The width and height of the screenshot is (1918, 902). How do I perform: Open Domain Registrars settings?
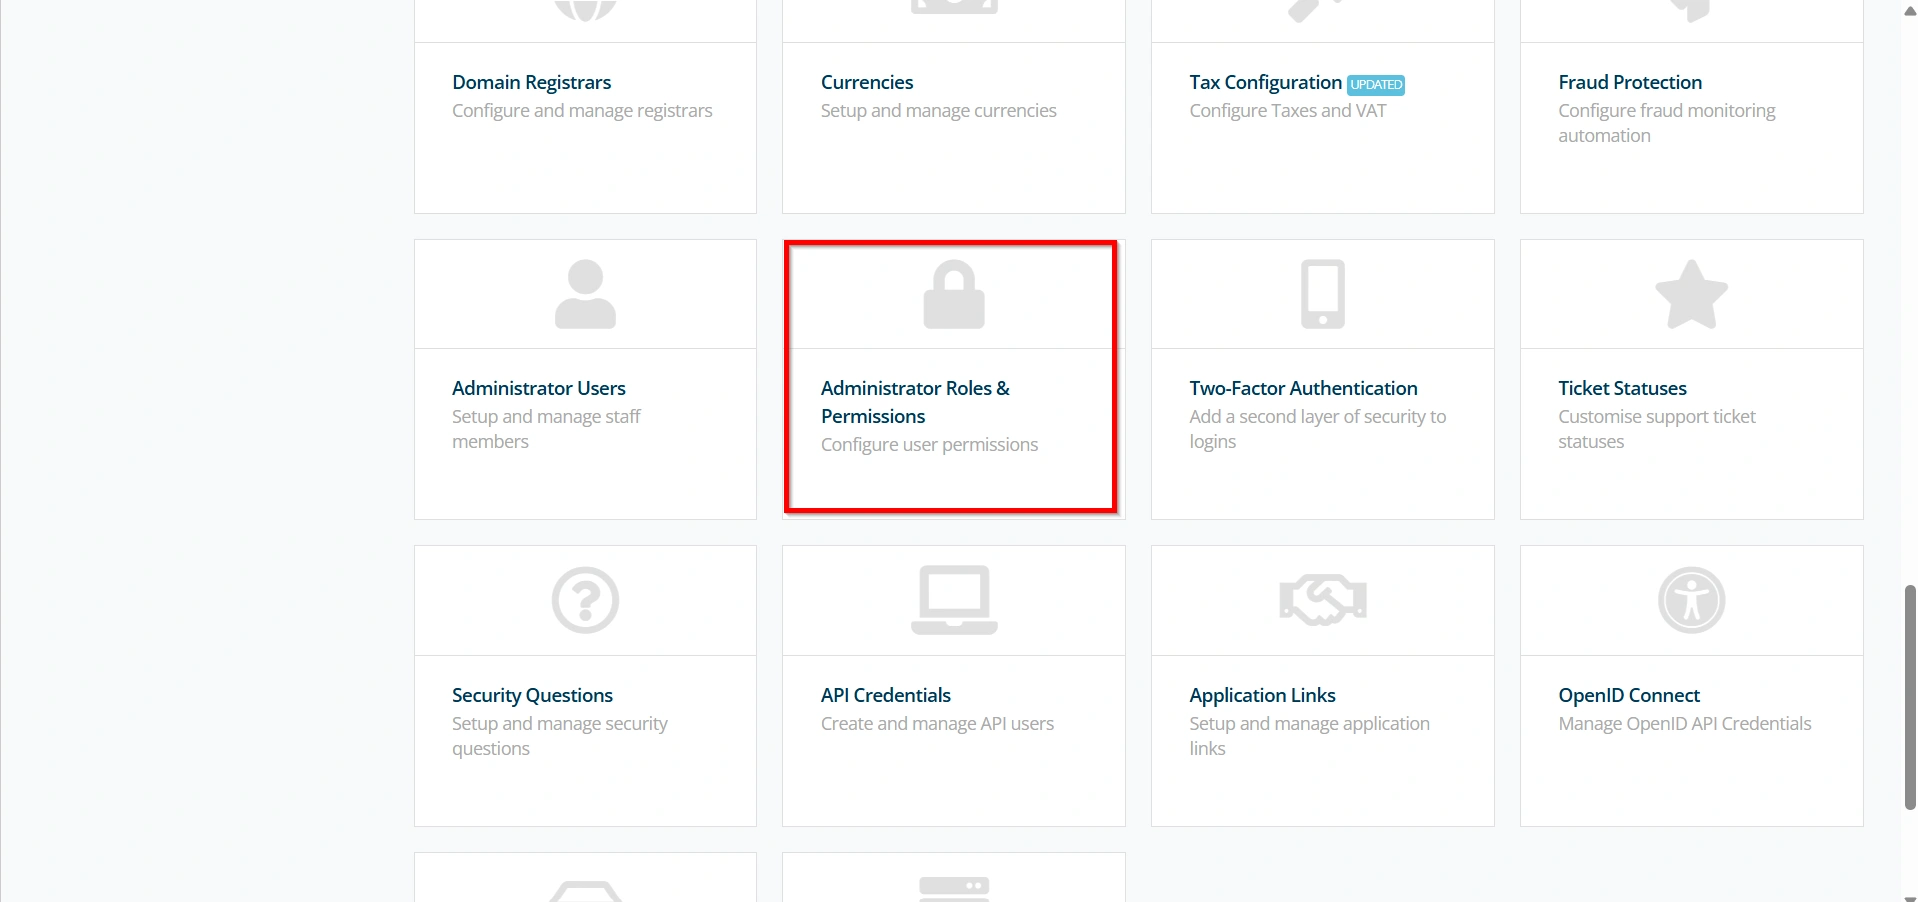pyautogui.click(x=531, y=82)
